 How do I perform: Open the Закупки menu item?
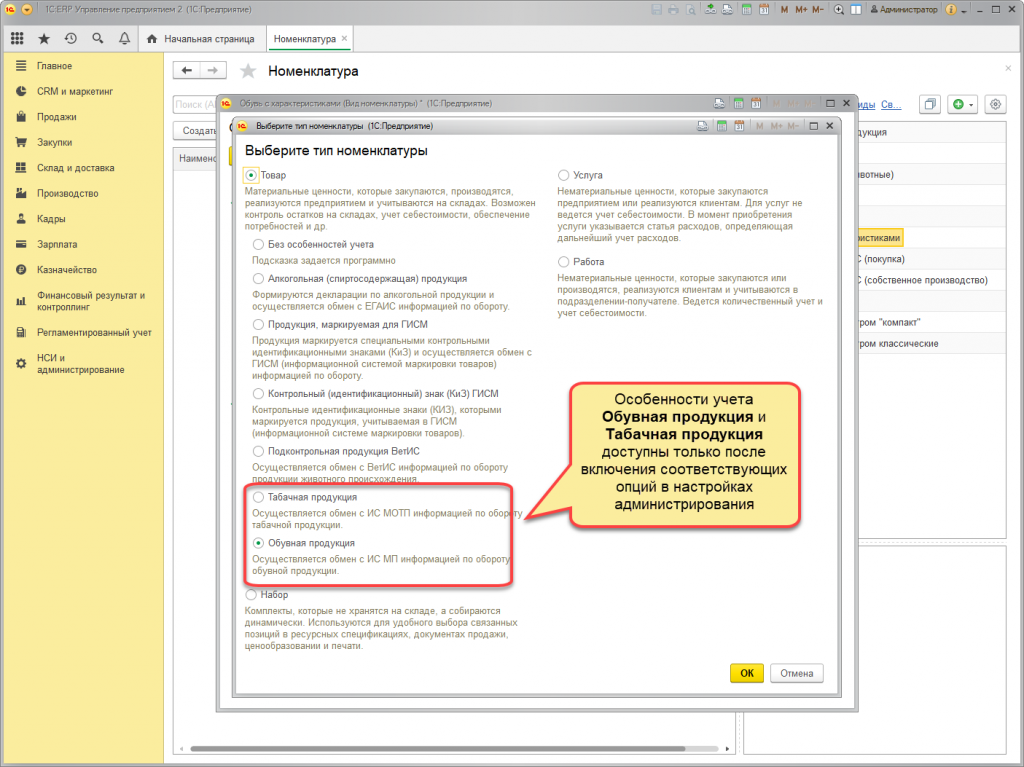coord(54,142)
